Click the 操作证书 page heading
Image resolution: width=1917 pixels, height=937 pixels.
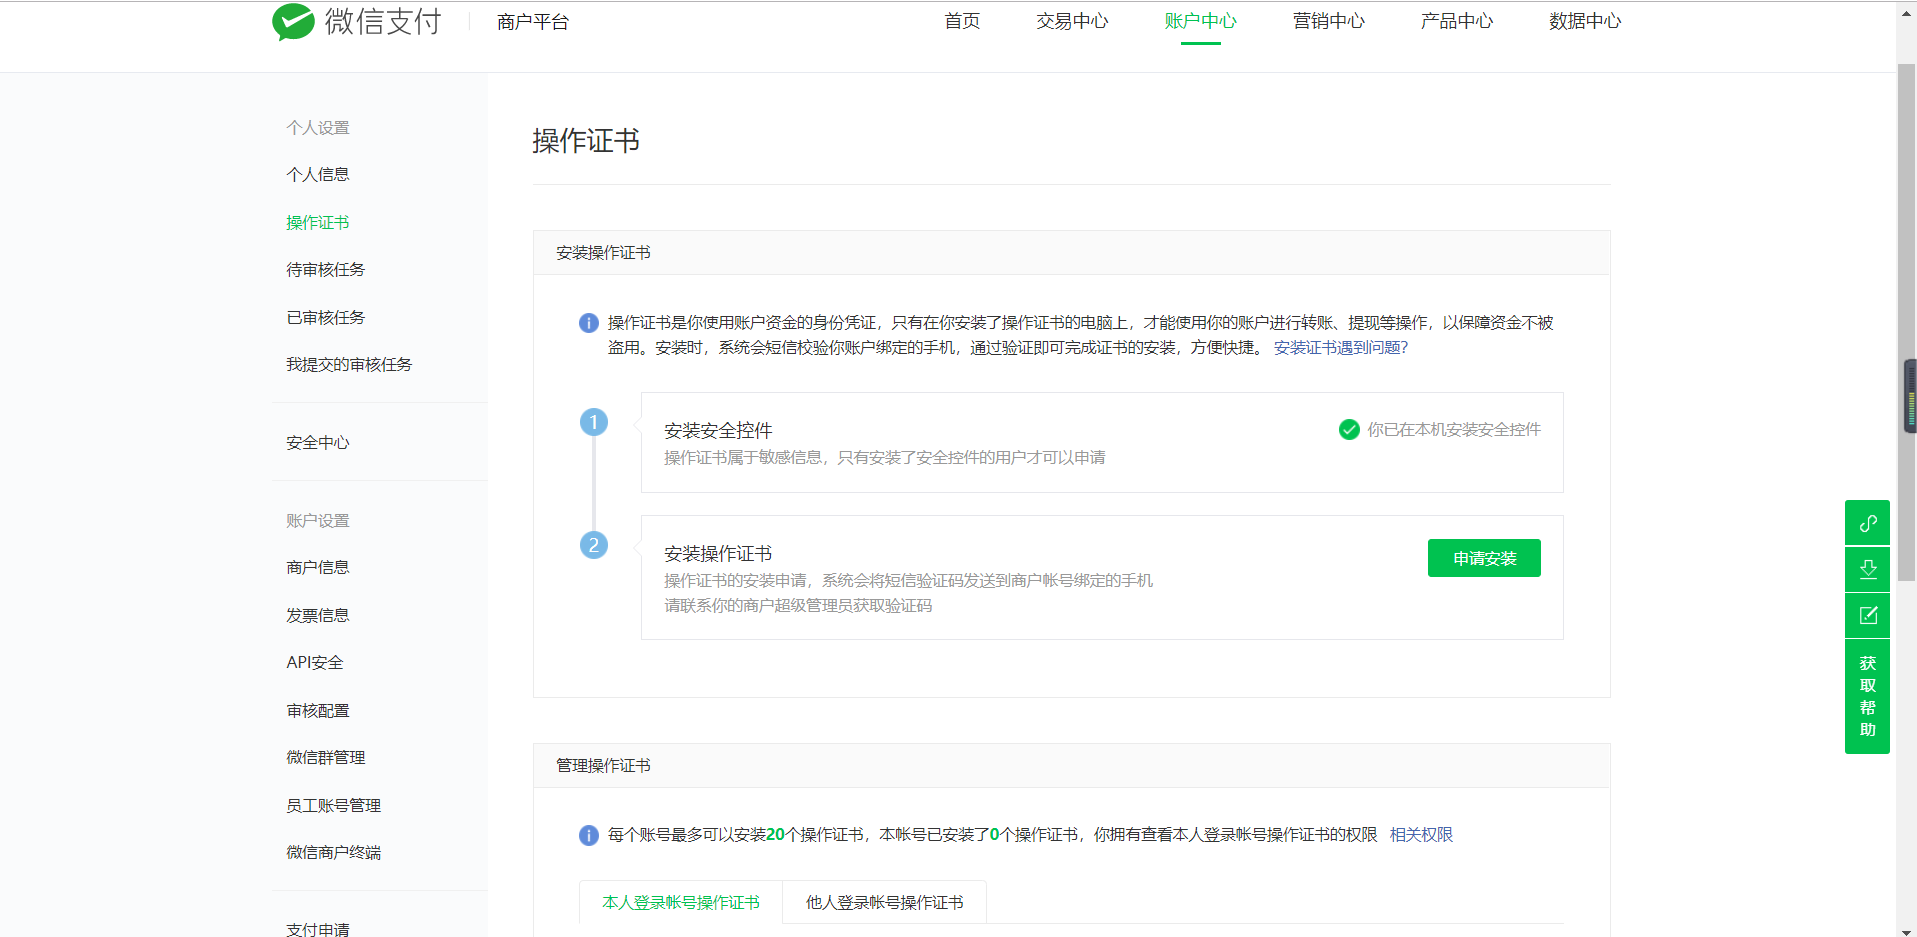(586, 141)
